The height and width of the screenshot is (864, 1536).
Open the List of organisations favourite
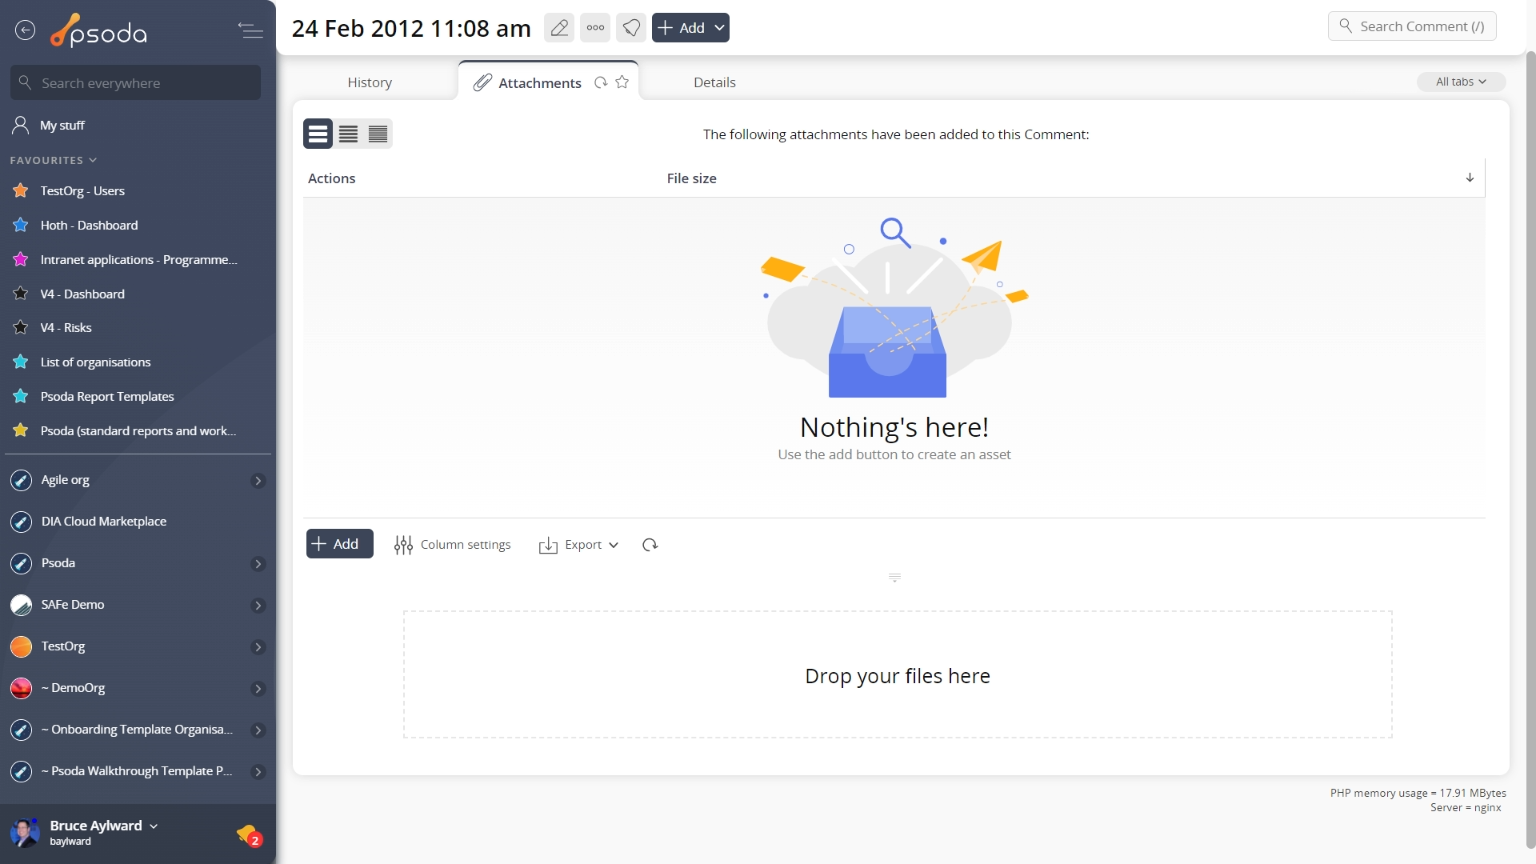tap(95, 362)
